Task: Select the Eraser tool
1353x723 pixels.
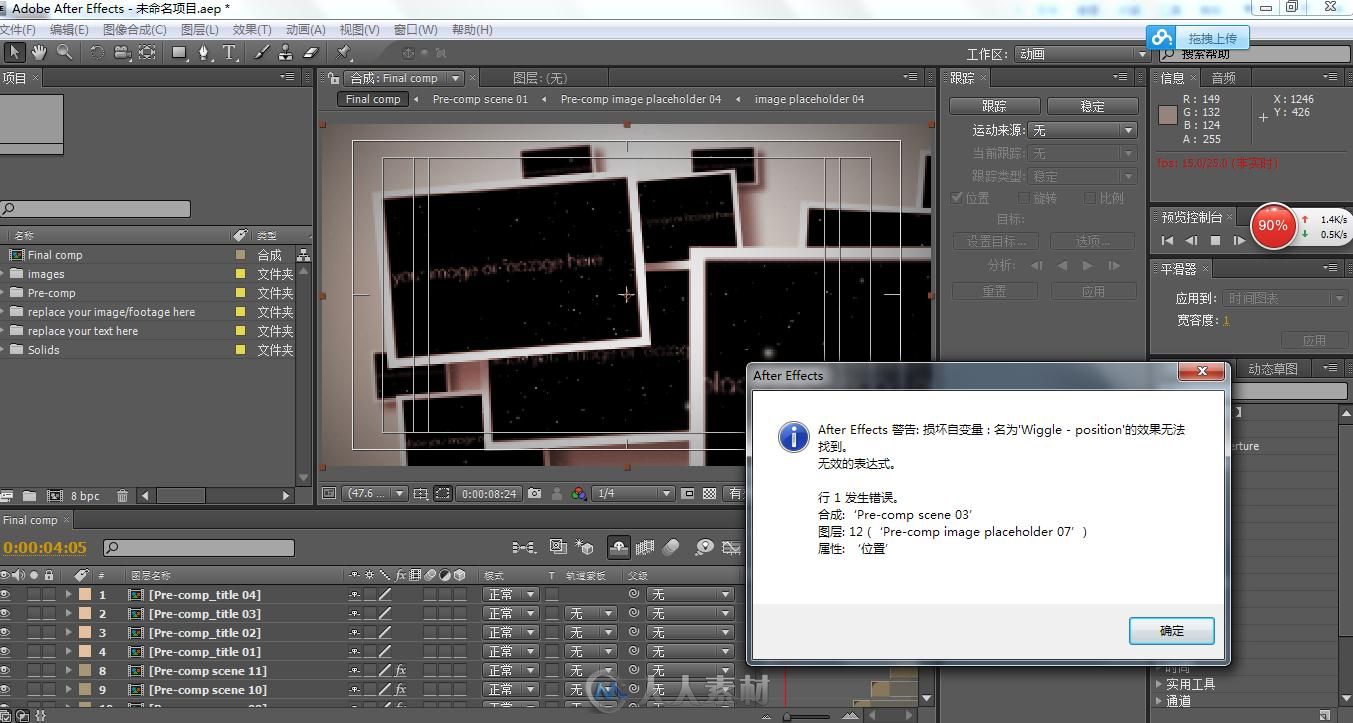Action: (x=310, y=53)
